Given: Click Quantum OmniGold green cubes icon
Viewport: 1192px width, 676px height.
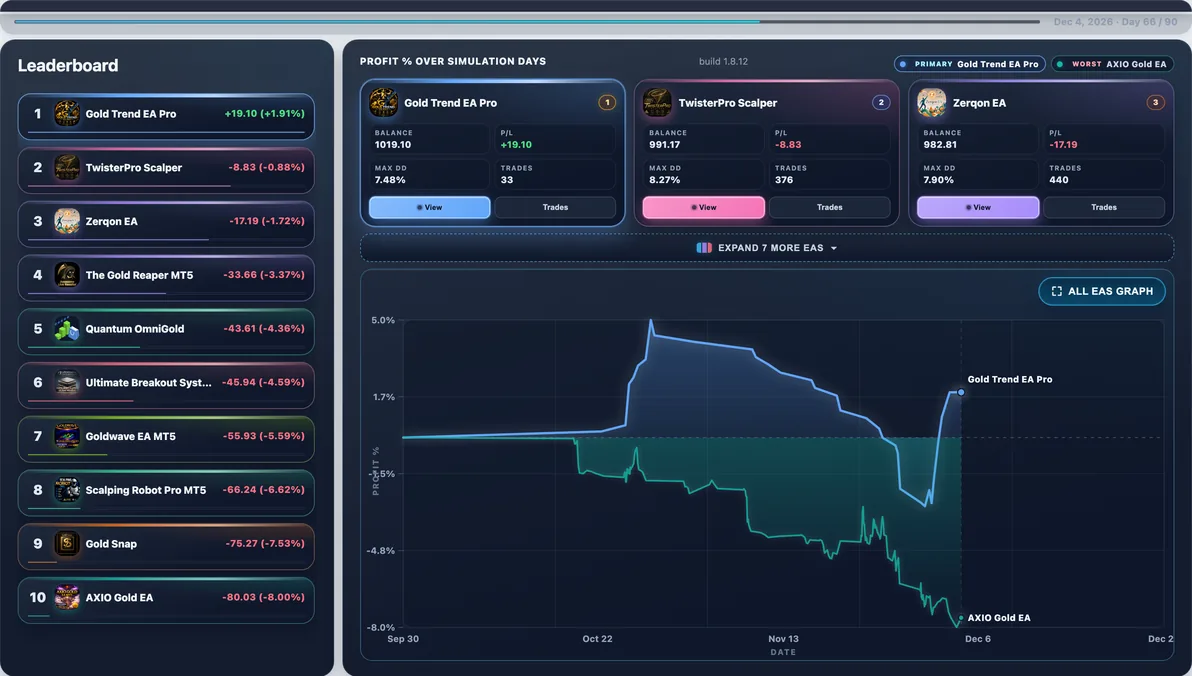Looking at the screenshot, I should coord(67,328).
